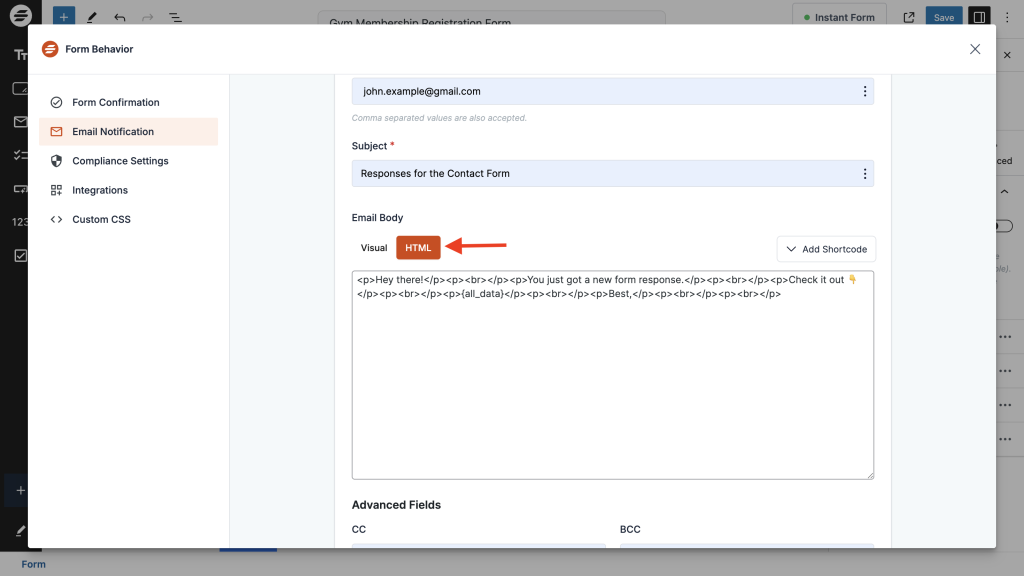Go to Integrations section

(100, 190)
